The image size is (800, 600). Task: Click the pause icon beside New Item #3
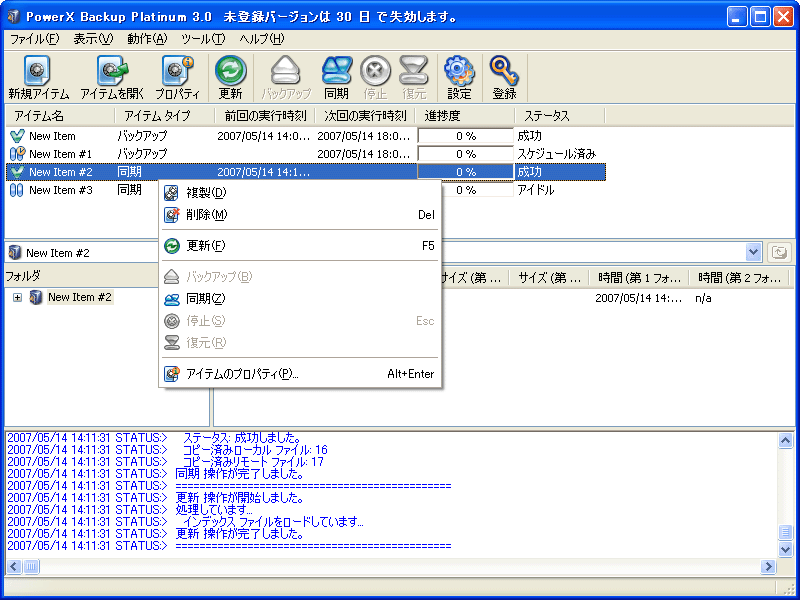coord(17,190)
